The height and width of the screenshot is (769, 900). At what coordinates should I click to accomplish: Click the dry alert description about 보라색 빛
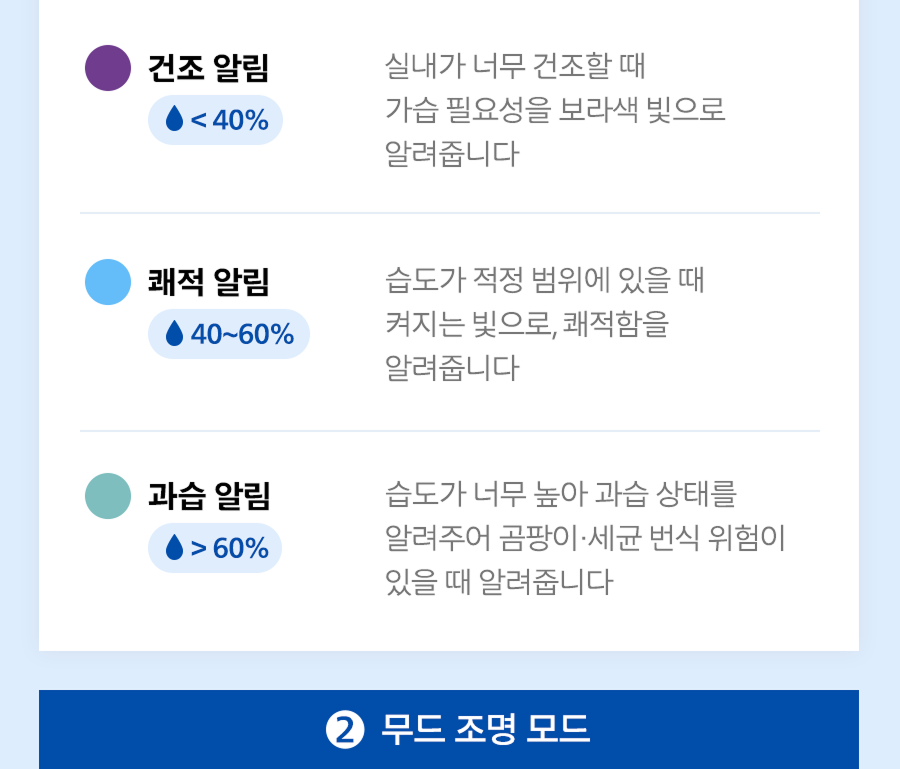pyautogui.click(x=555, y=110)
